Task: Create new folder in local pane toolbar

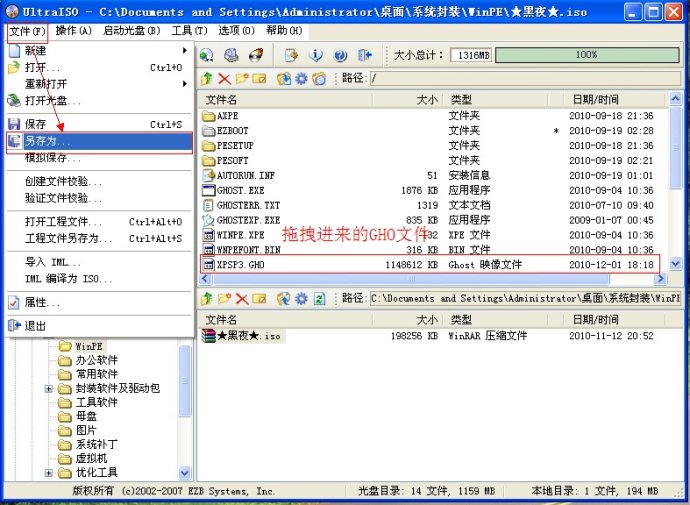Action: 224,299
